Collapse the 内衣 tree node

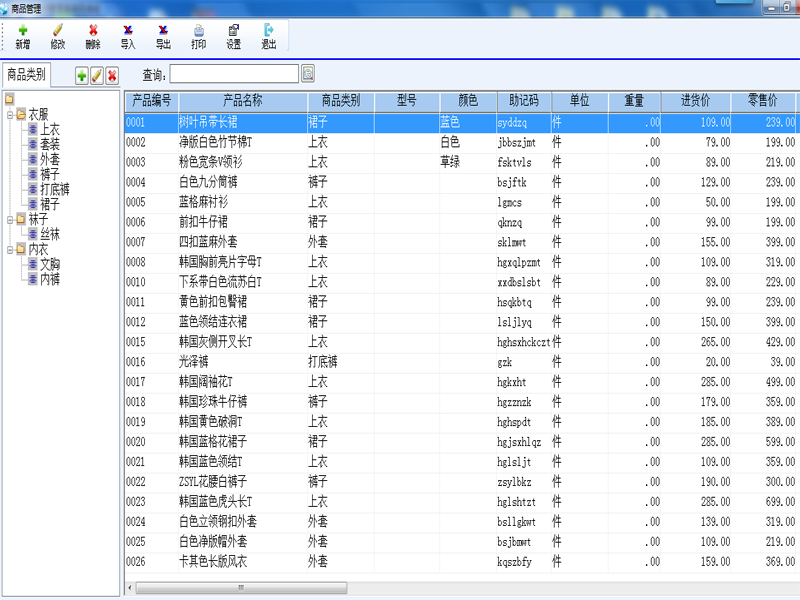(9, 249)
